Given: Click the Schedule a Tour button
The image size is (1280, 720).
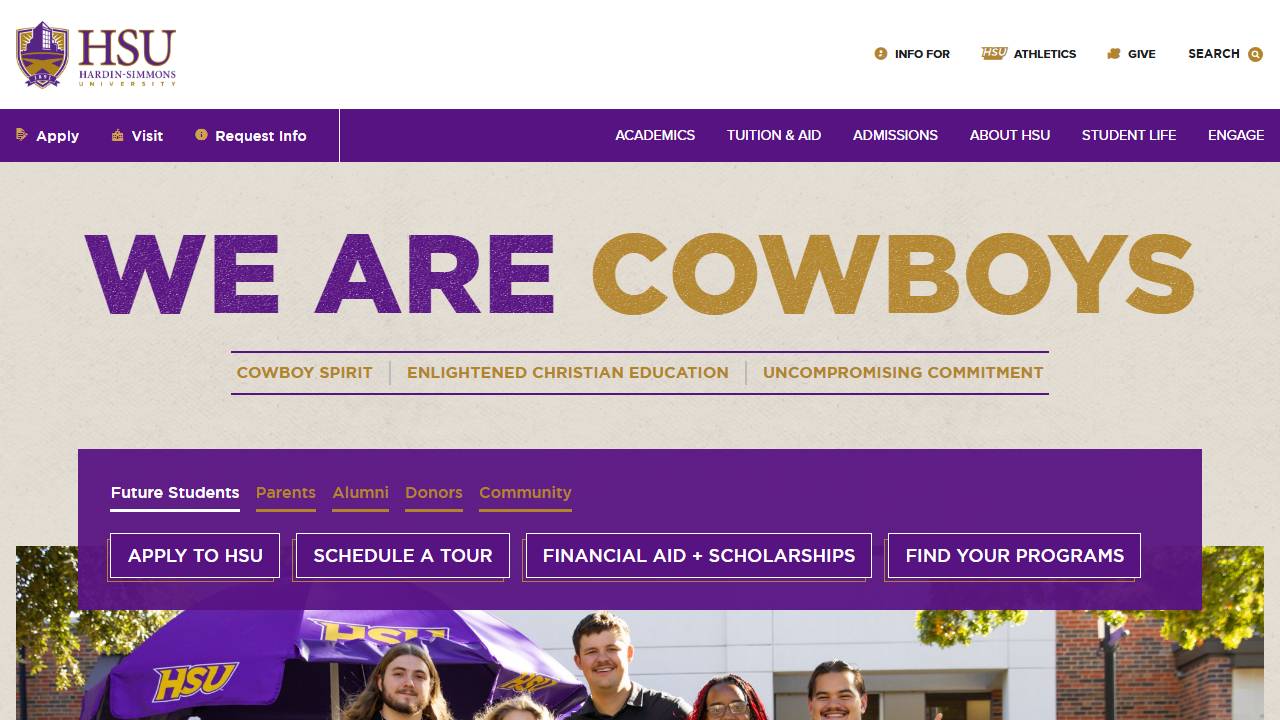Looking at the screenshot, I should [403, 555].
